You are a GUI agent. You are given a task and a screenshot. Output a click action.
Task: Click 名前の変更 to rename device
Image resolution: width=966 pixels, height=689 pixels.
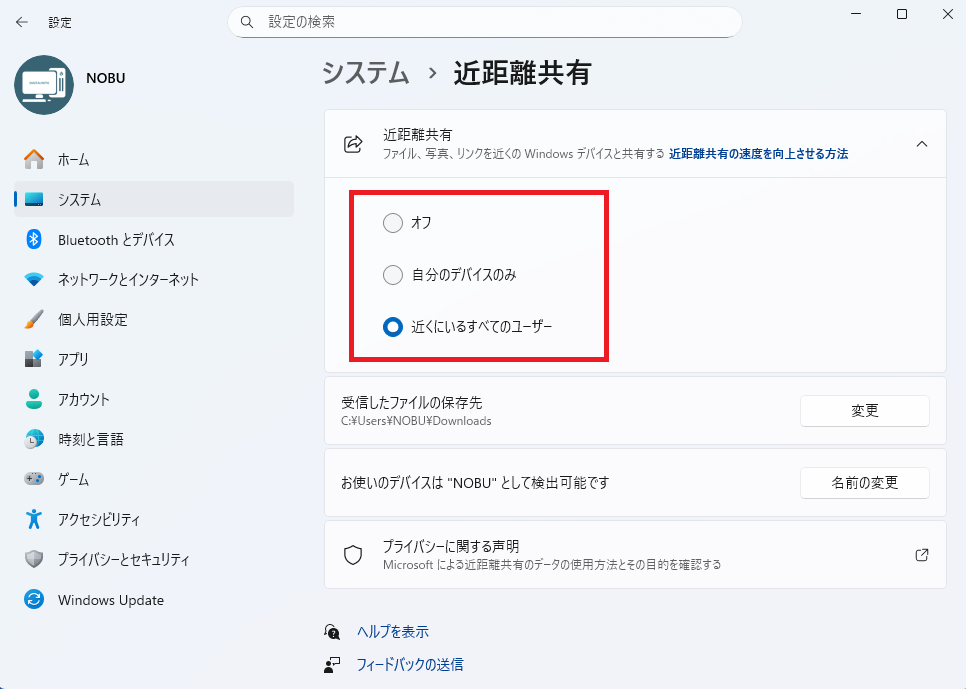[x=864, y=483]
